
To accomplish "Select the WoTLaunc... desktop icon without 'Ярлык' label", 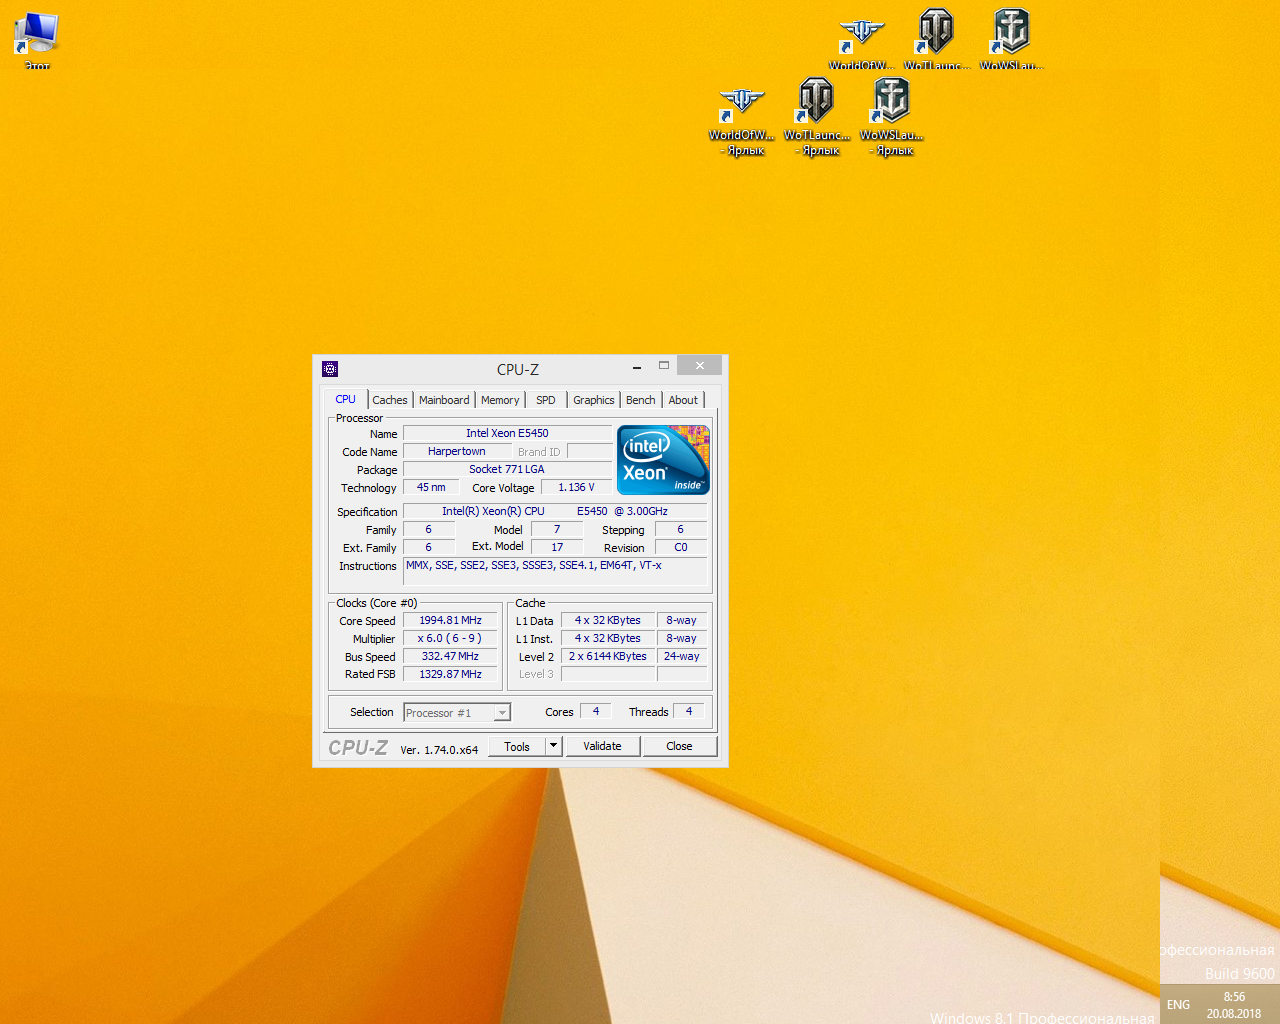I will tap(936, 39).
